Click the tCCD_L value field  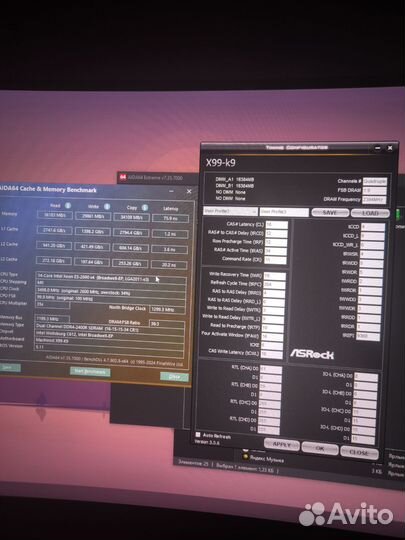(372, 236)
